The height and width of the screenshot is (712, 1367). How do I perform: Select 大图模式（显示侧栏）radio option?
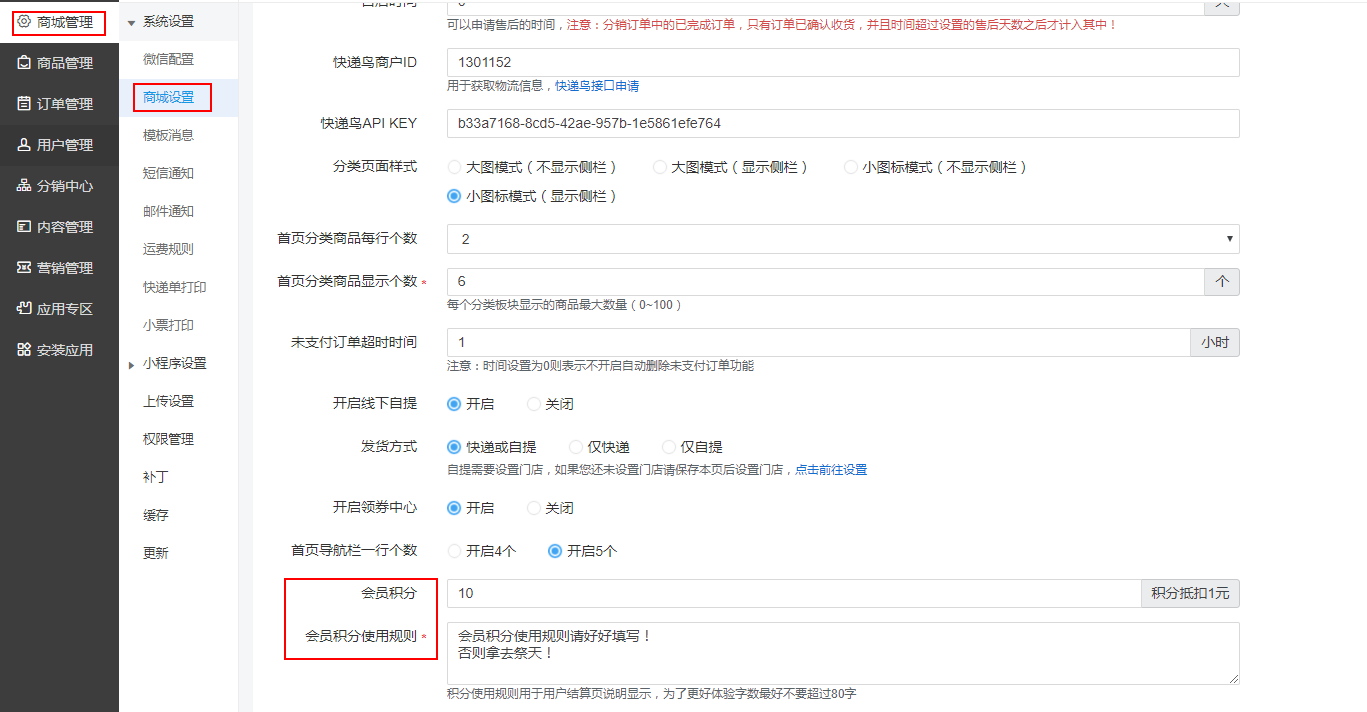click(660, 167)
